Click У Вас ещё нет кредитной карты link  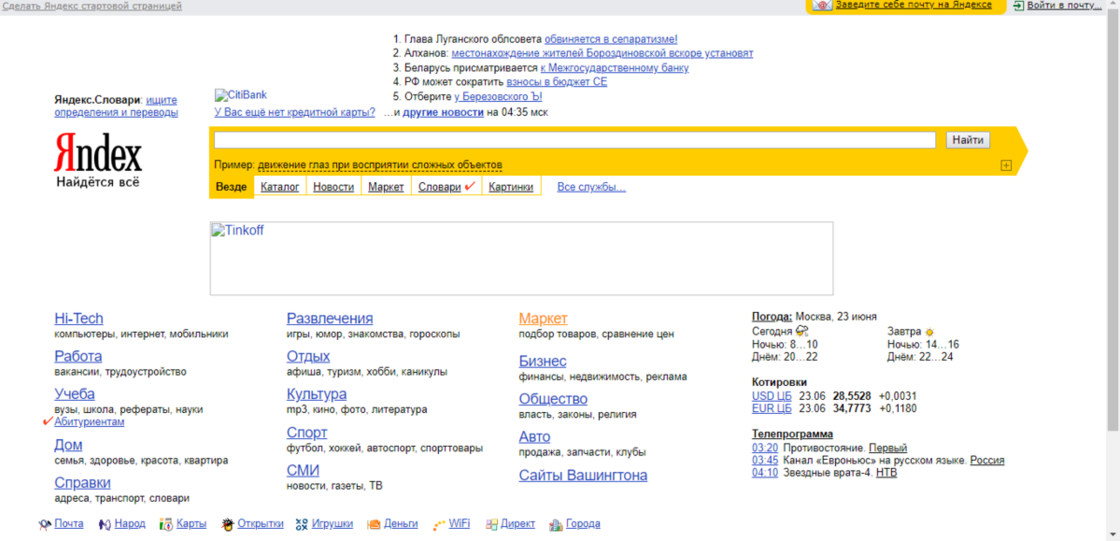tap(294, 112)
